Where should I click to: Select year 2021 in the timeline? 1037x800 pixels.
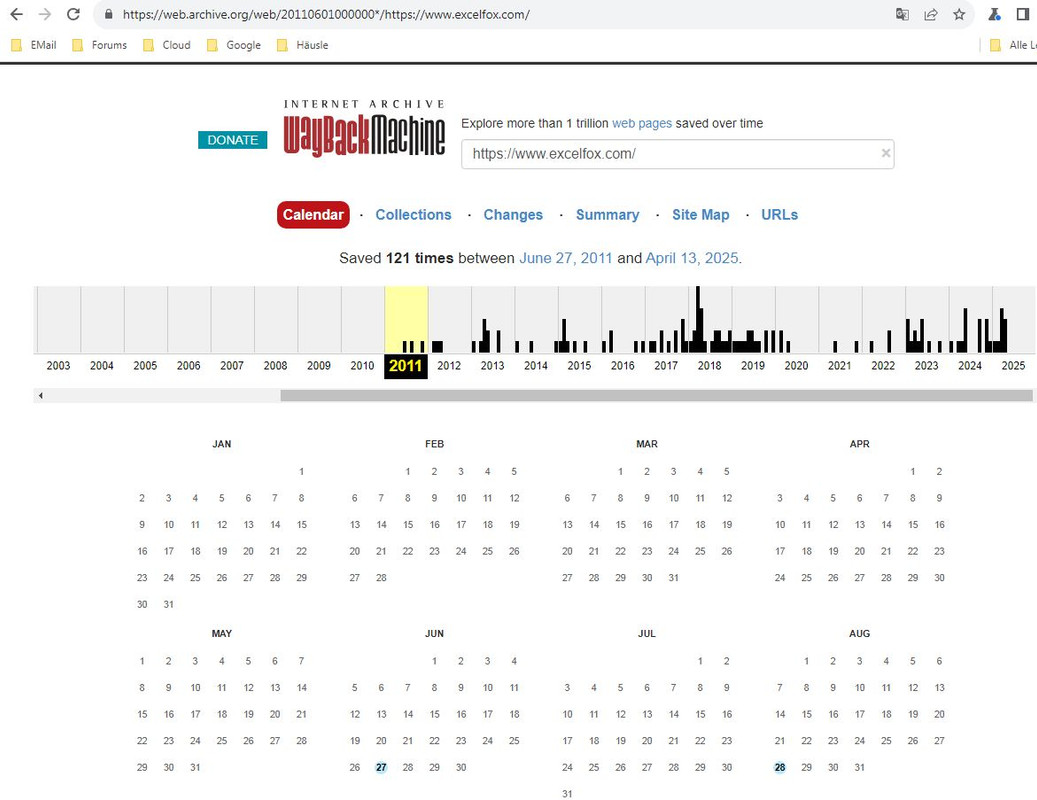coord(840,366)
